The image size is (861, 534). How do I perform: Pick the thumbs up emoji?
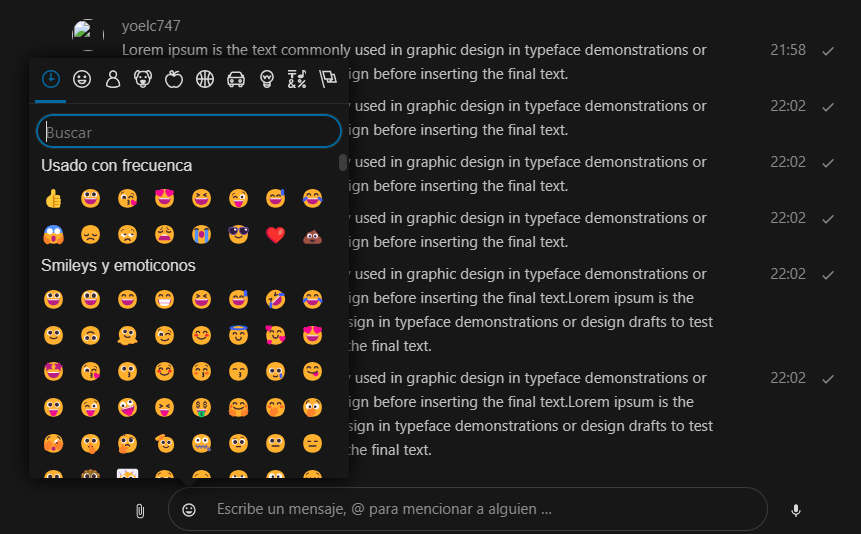point(53,198)
